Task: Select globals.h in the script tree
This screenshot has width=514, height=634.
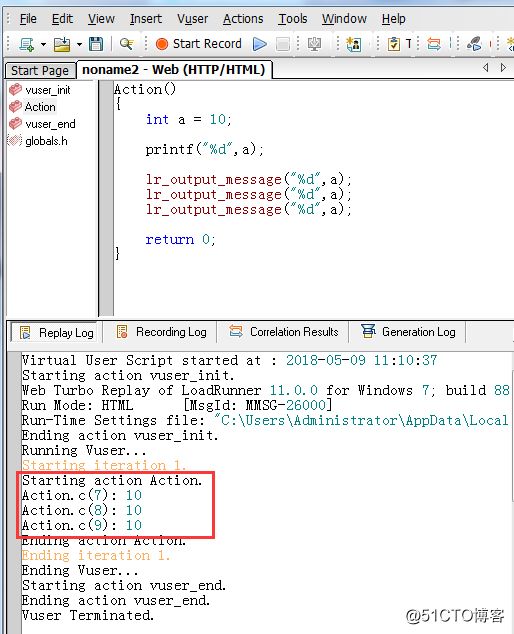Action: click(x=46, y=141)
